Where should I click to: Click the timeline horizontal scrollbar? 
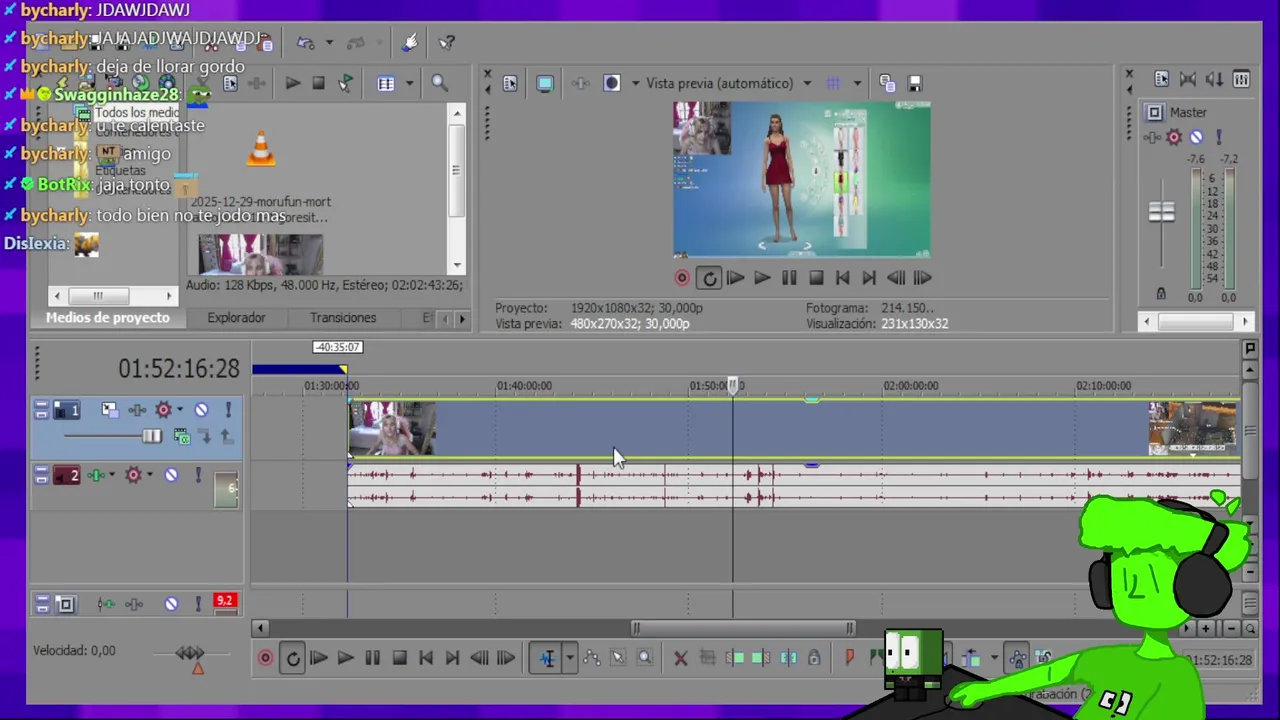pos(742,628)
